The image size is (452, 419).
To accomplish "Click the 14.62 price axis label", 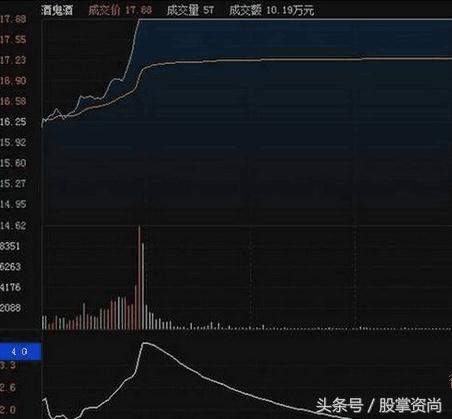I will point(13,226).
